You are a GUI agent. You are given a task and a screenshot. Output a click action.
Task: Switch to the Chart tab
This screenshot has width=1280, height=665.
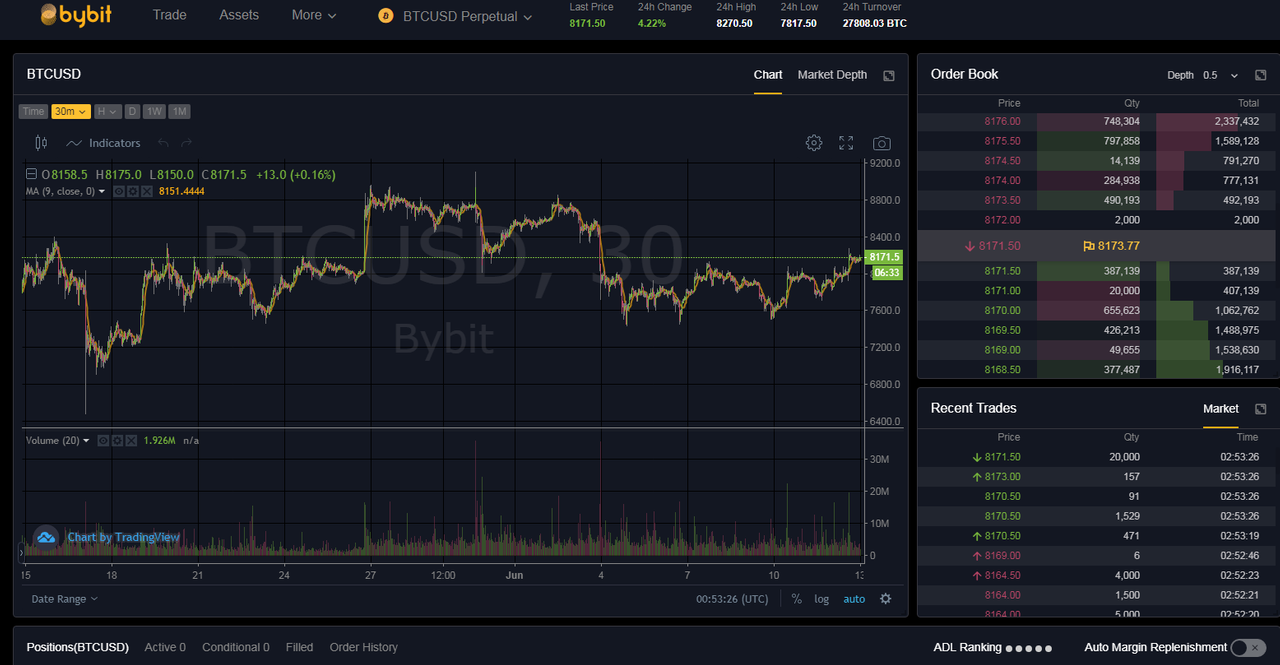click(768, 75)
